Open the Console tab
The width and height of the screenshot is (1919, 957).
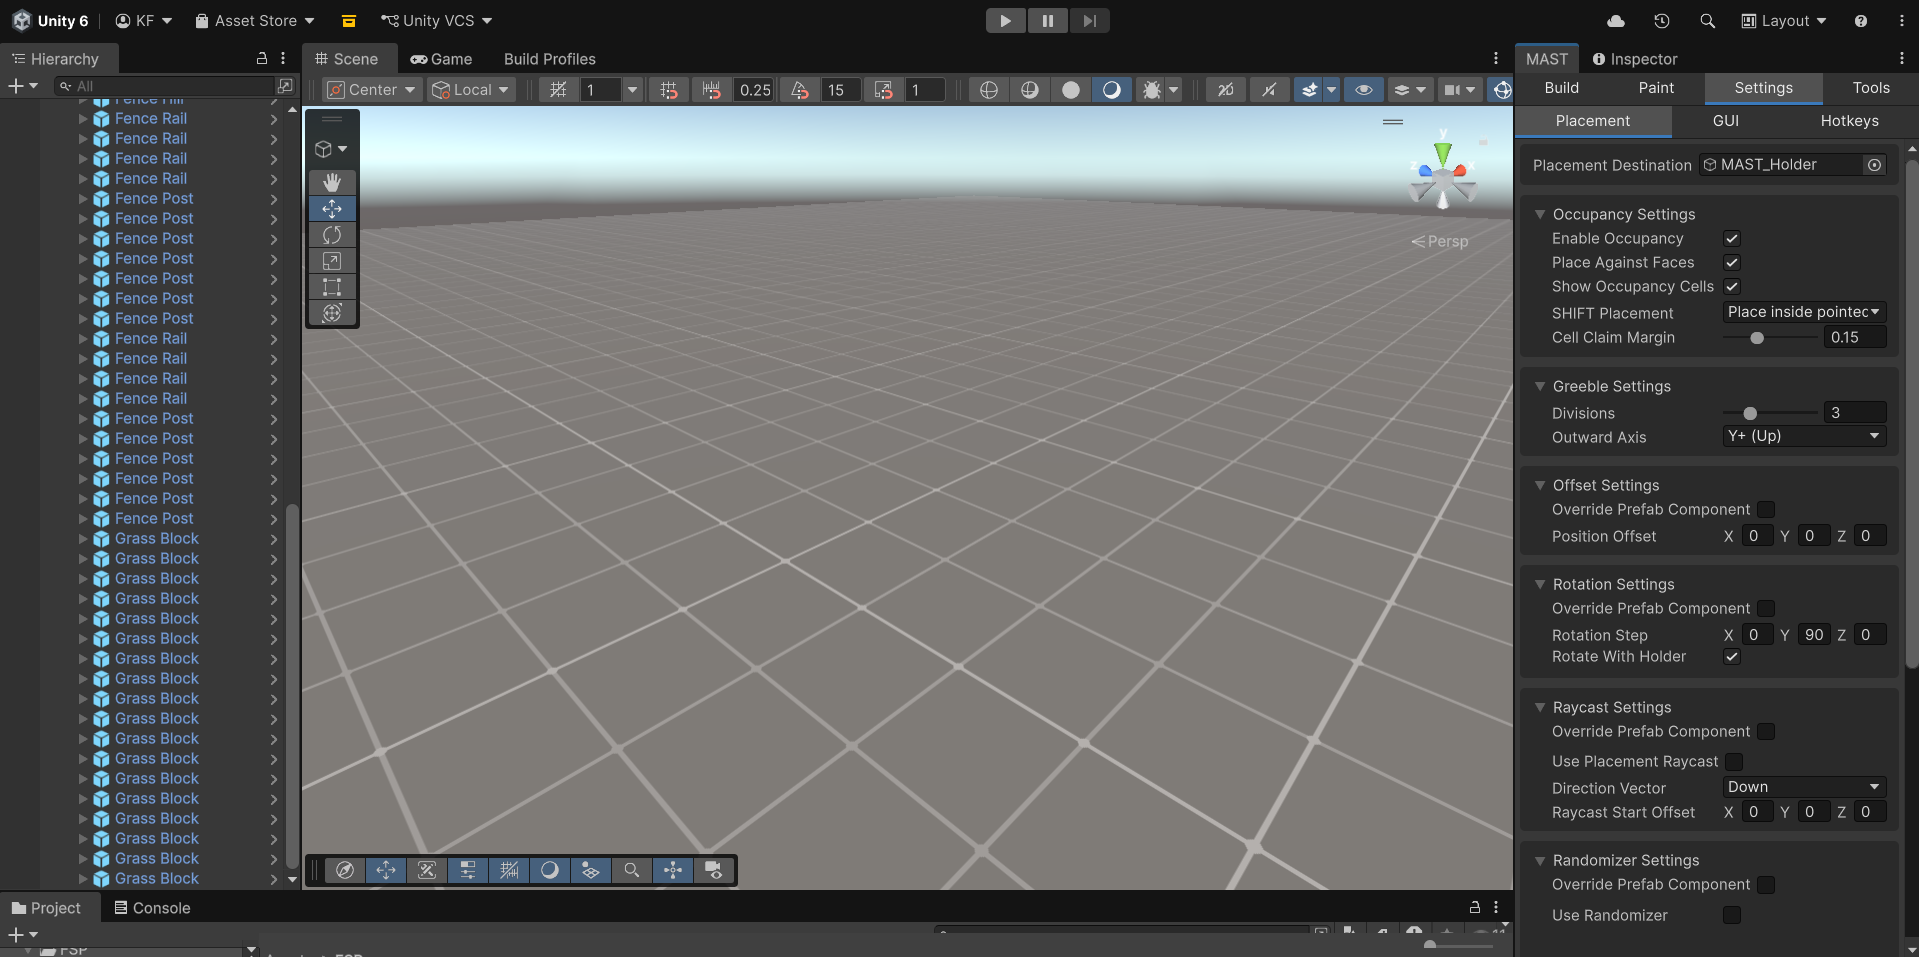point(152,908)
